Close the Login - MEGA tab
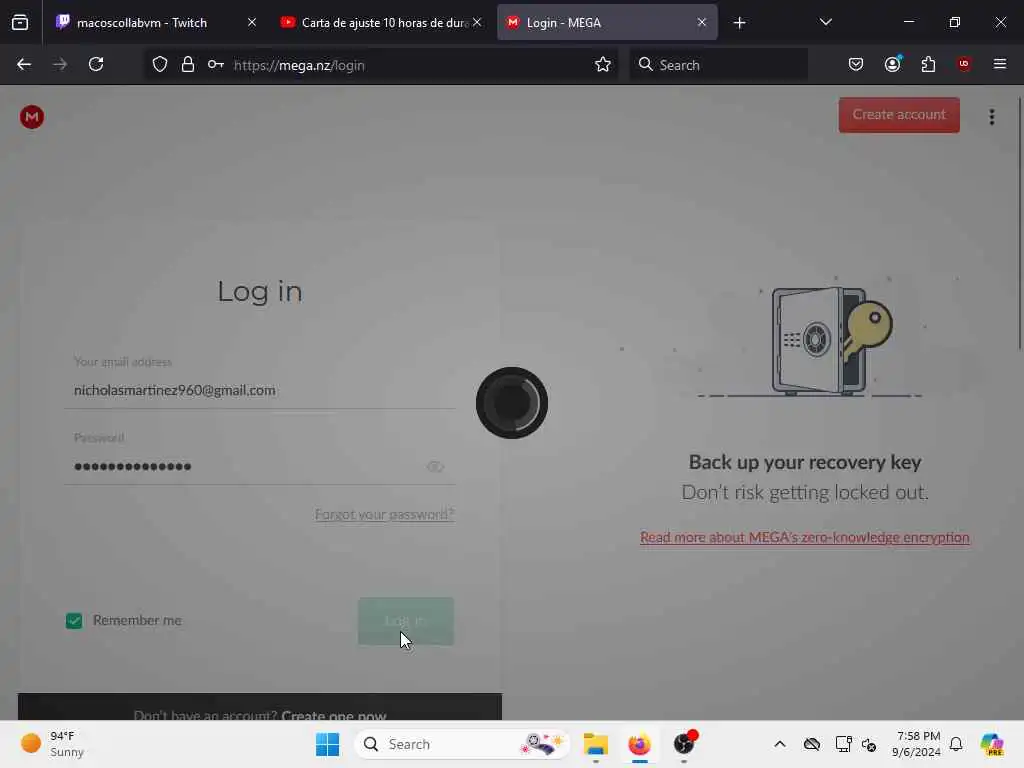 (x=701, y=23)
